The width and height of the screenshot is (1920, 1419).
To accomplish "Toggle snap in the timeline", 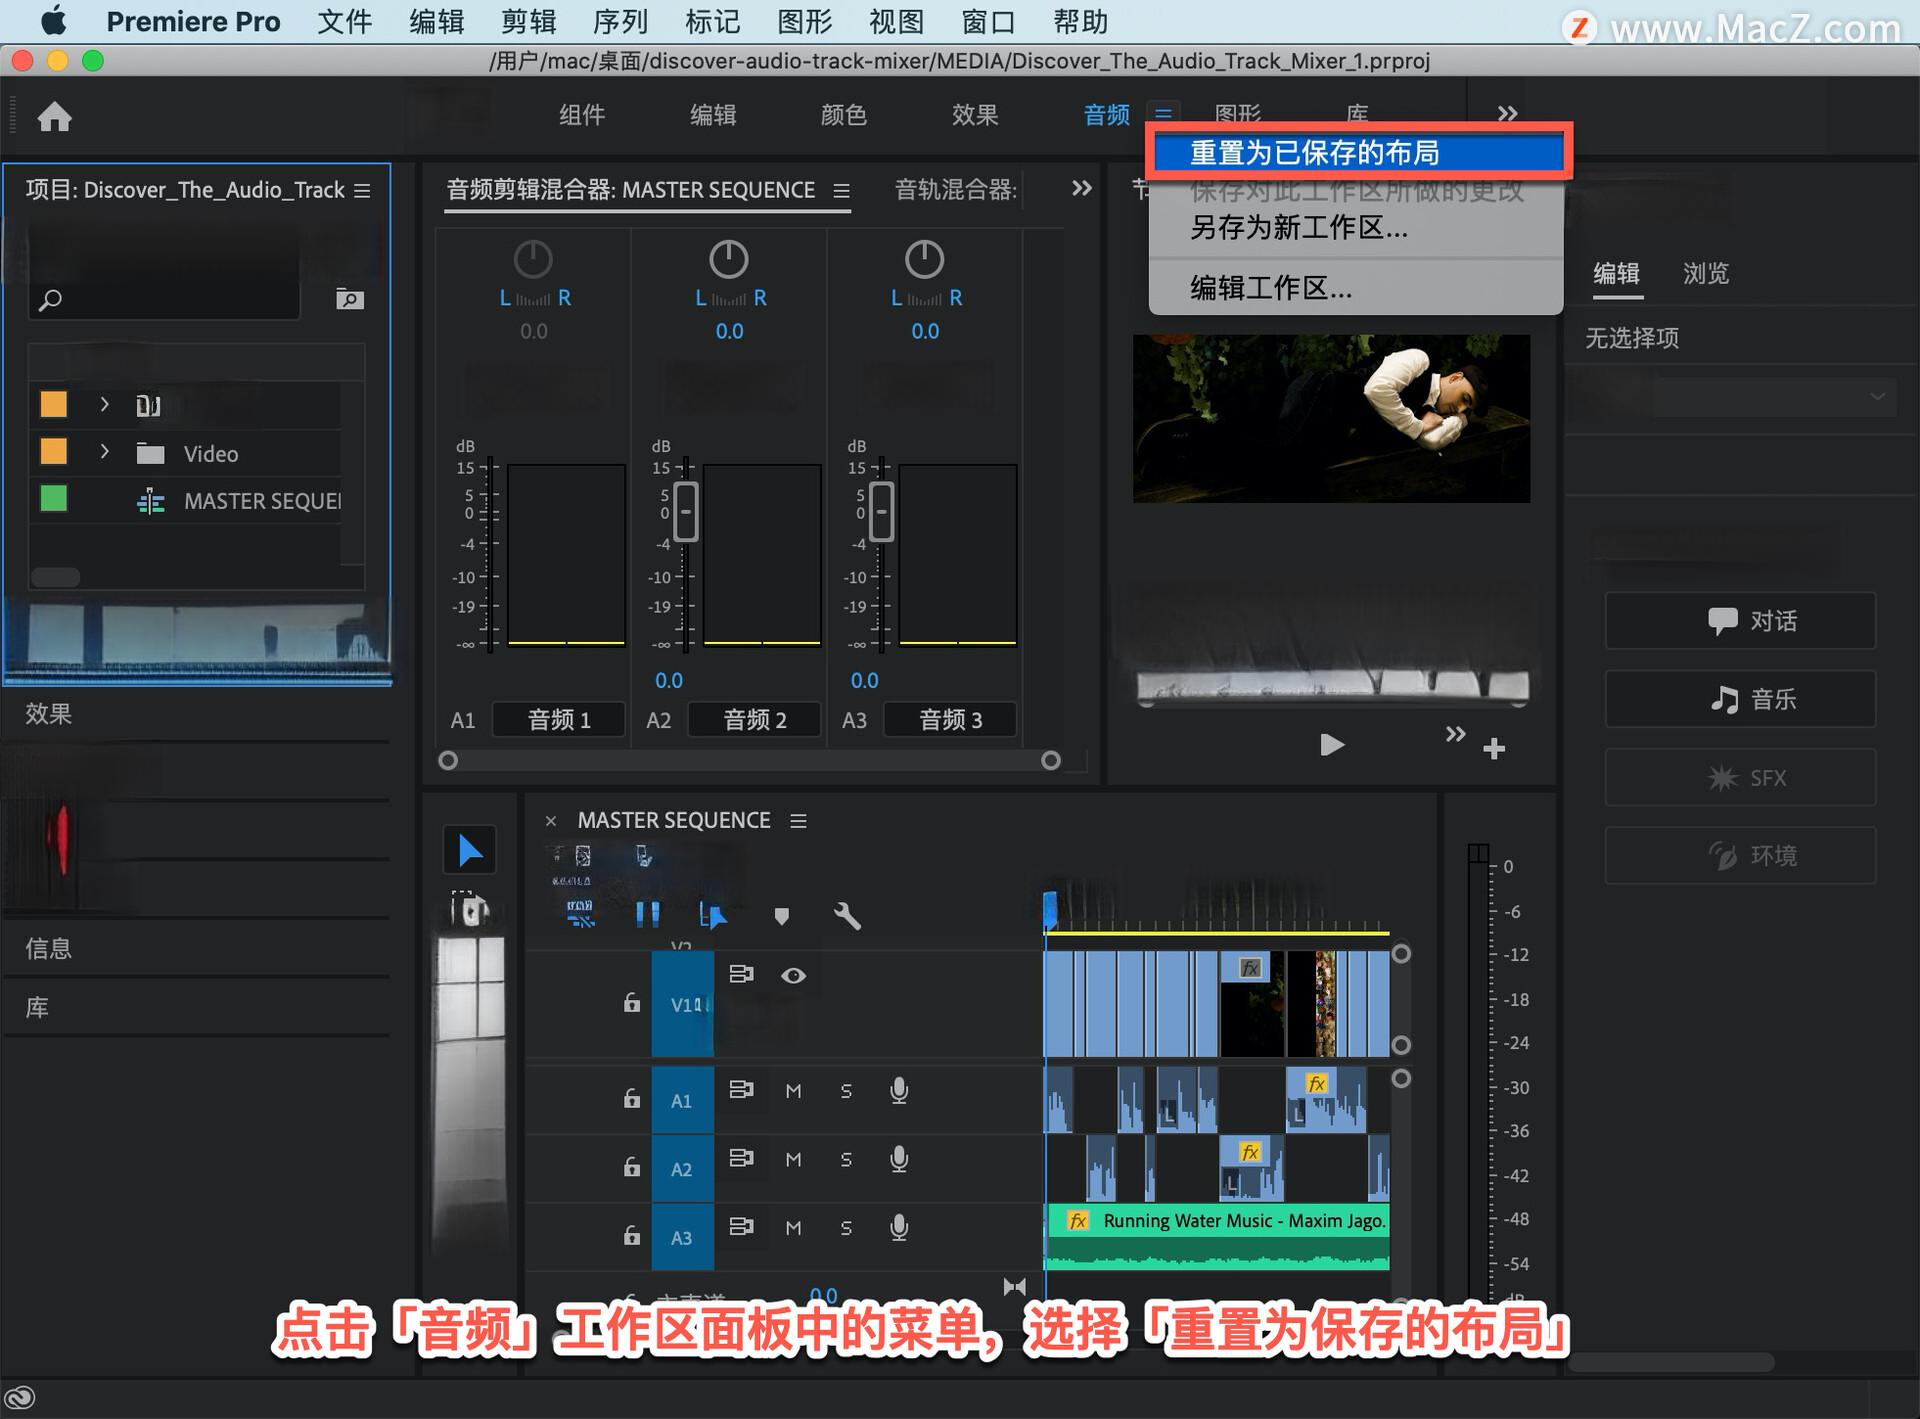I will click(648, 914).
